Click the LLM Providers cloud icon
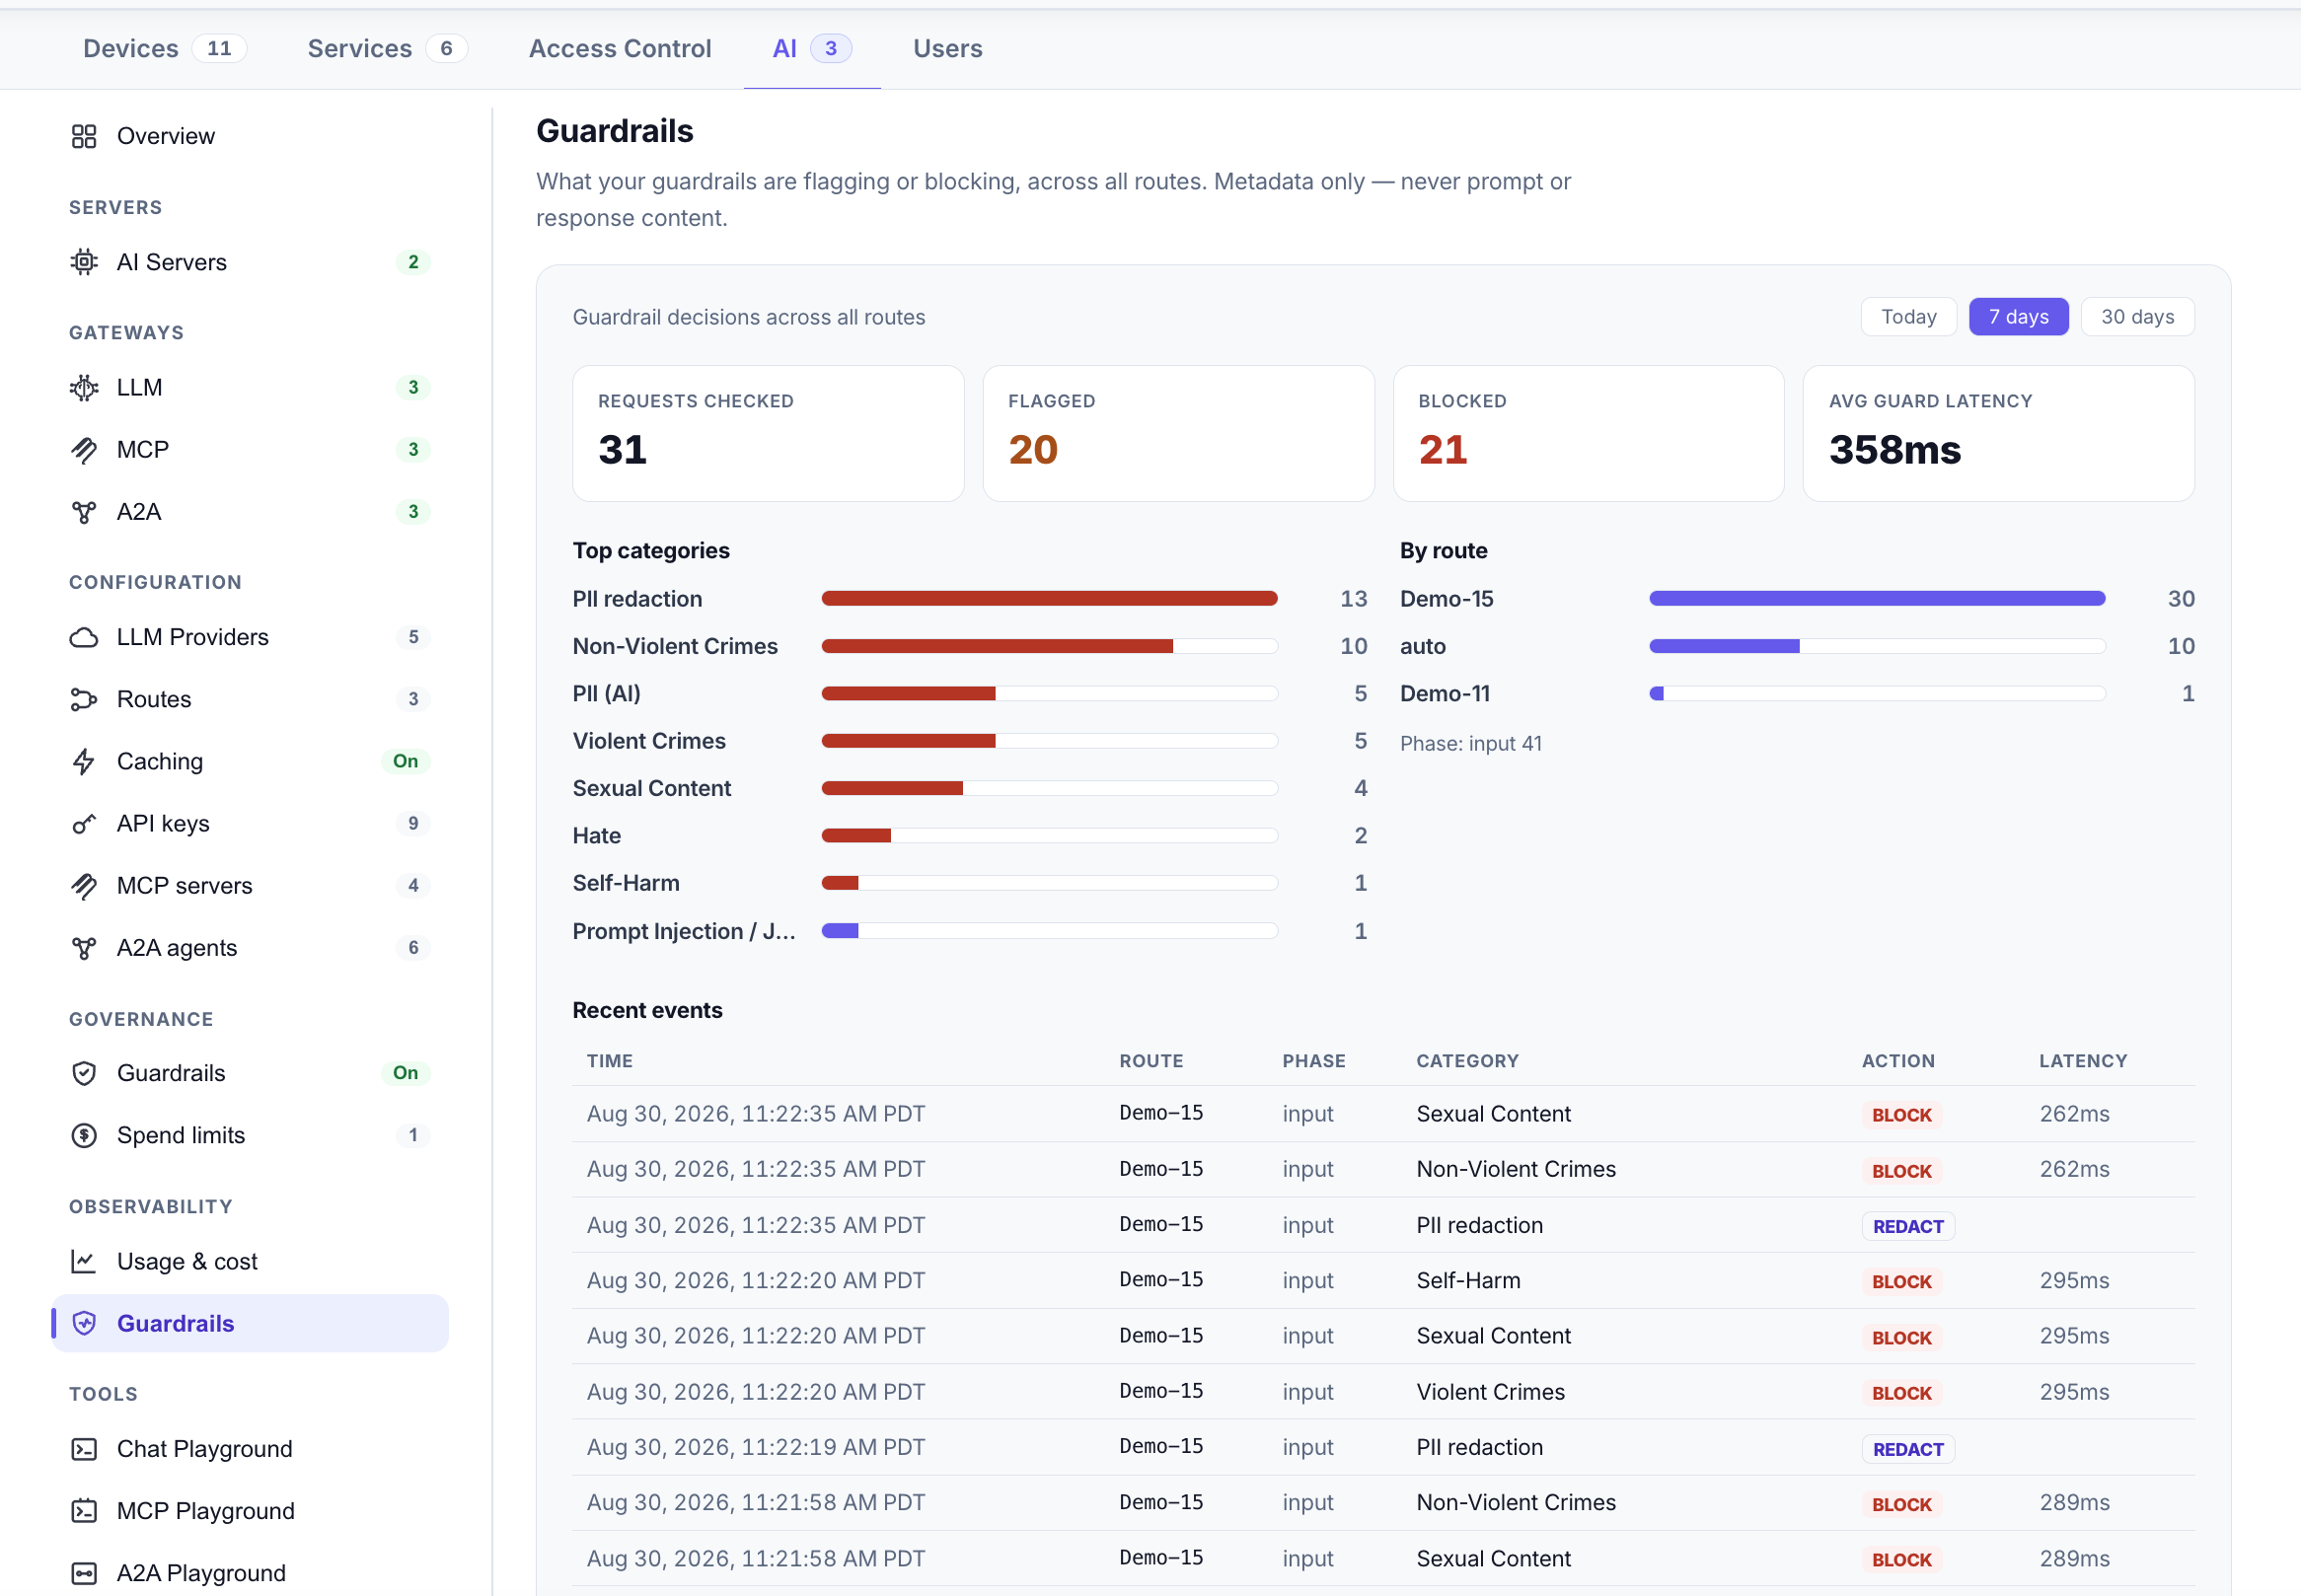Image resolution: width=2301 pixels, height=1596 pixels. (84, 637)
